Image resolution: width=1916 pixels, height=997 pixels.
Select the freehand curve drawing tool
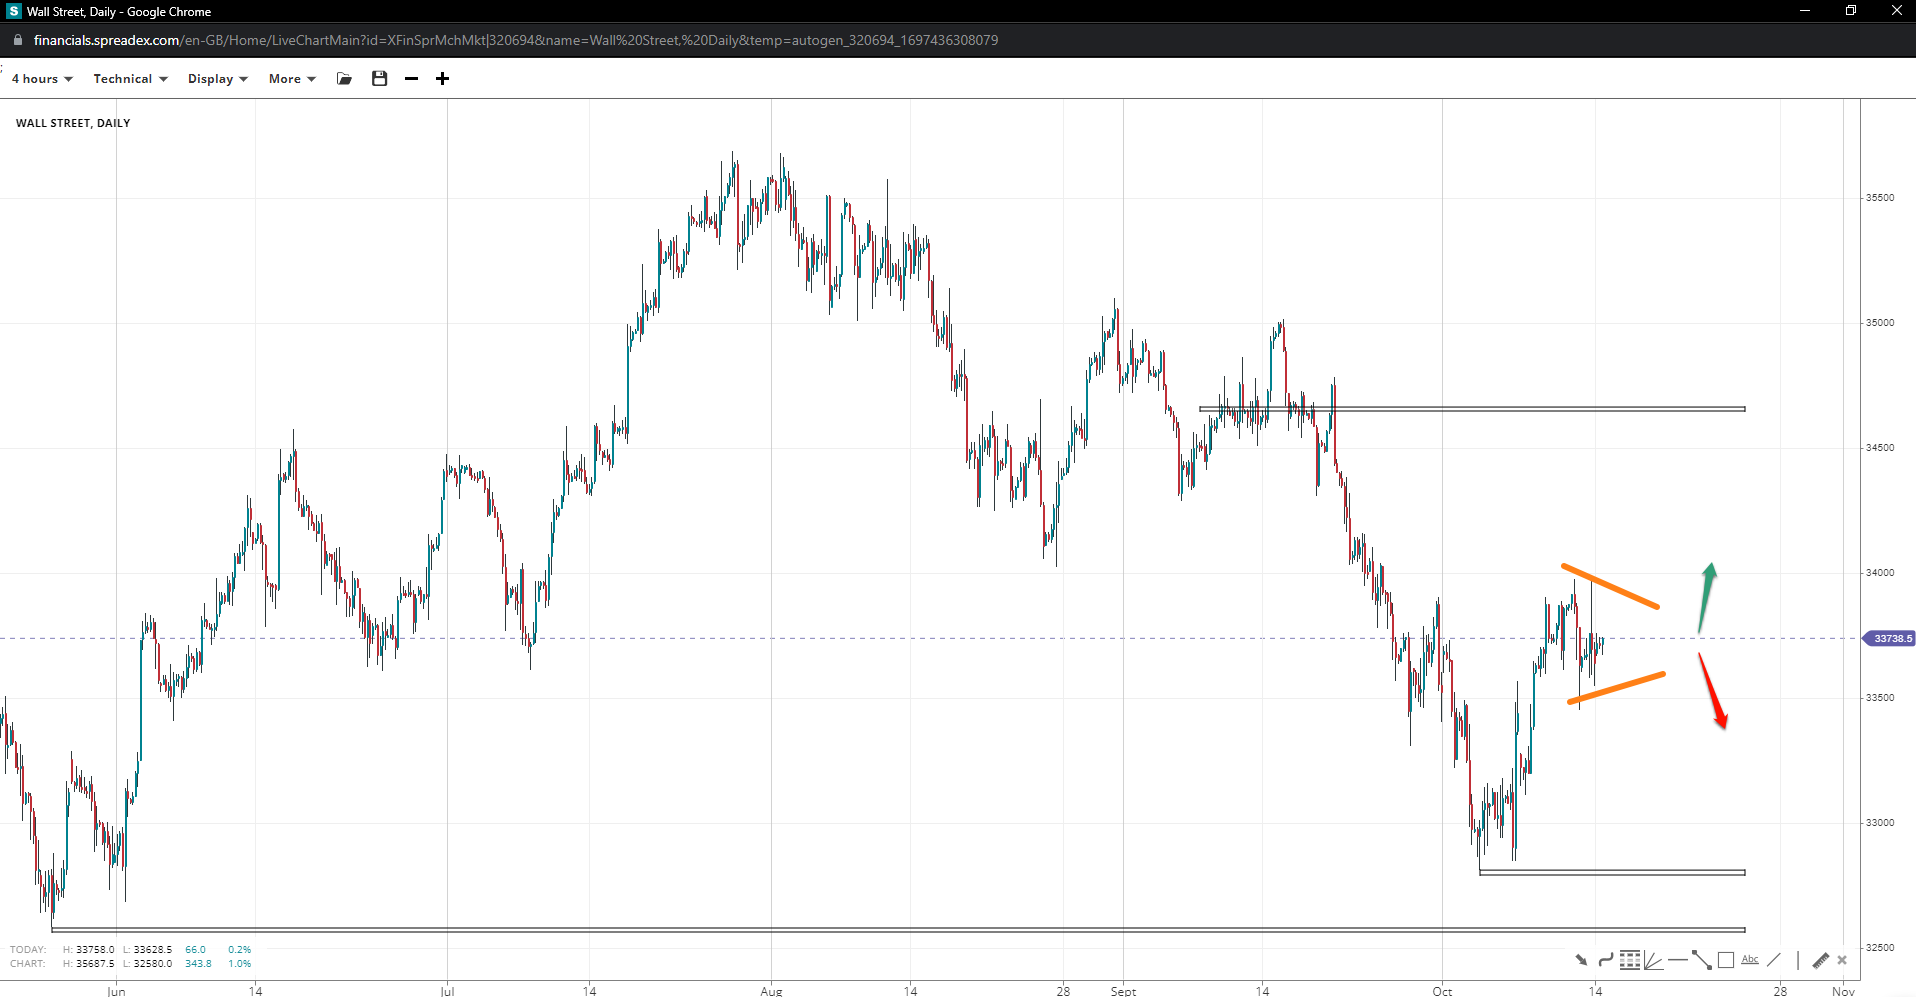pyautogui.click(x=1605, y=960)
